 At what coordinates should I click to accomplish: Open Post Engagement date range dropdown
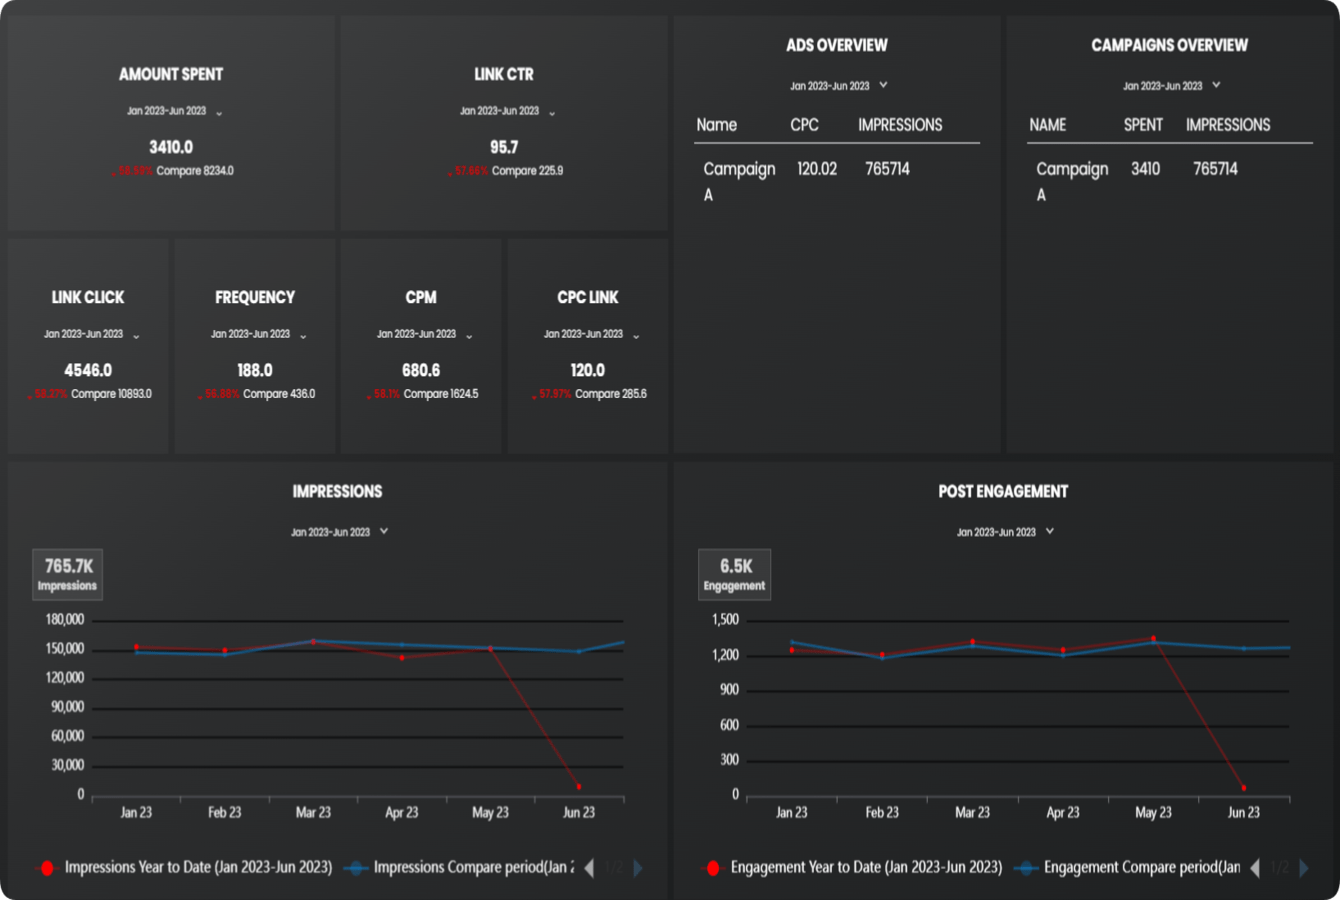point(1006,532)
